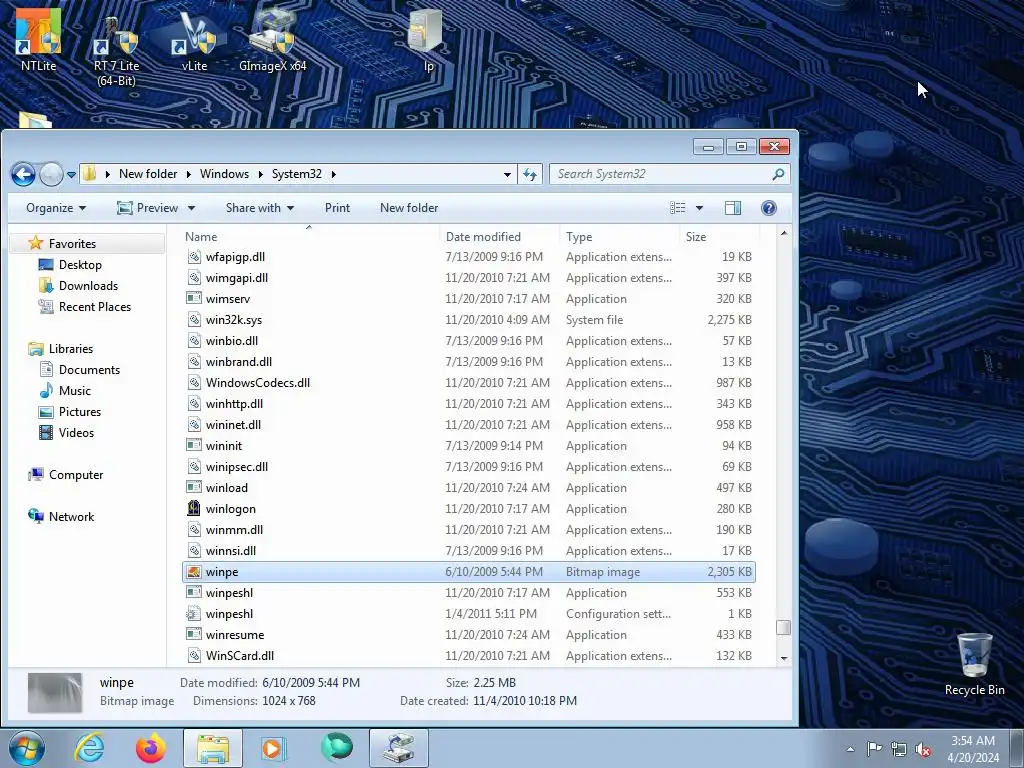Open the Documents library
This screenshot has width=1024, height=768.
89,370
